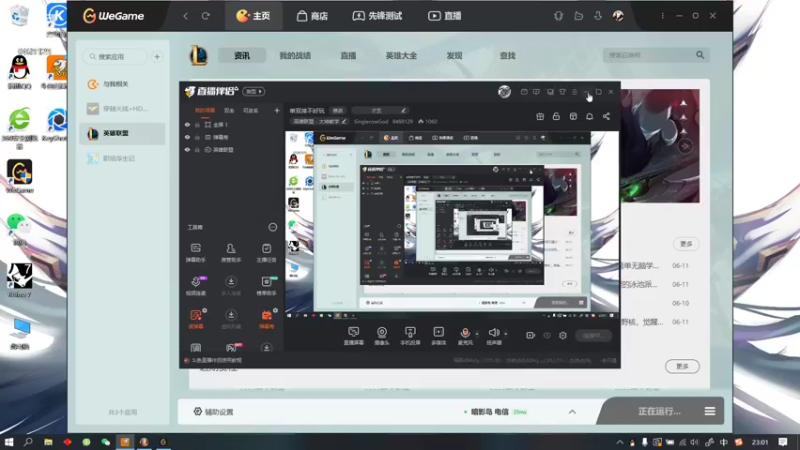Edit the stream category tag with pencil
Image resolution: width=800 pixels, height=450 pixels.
(x=403, y=110)
